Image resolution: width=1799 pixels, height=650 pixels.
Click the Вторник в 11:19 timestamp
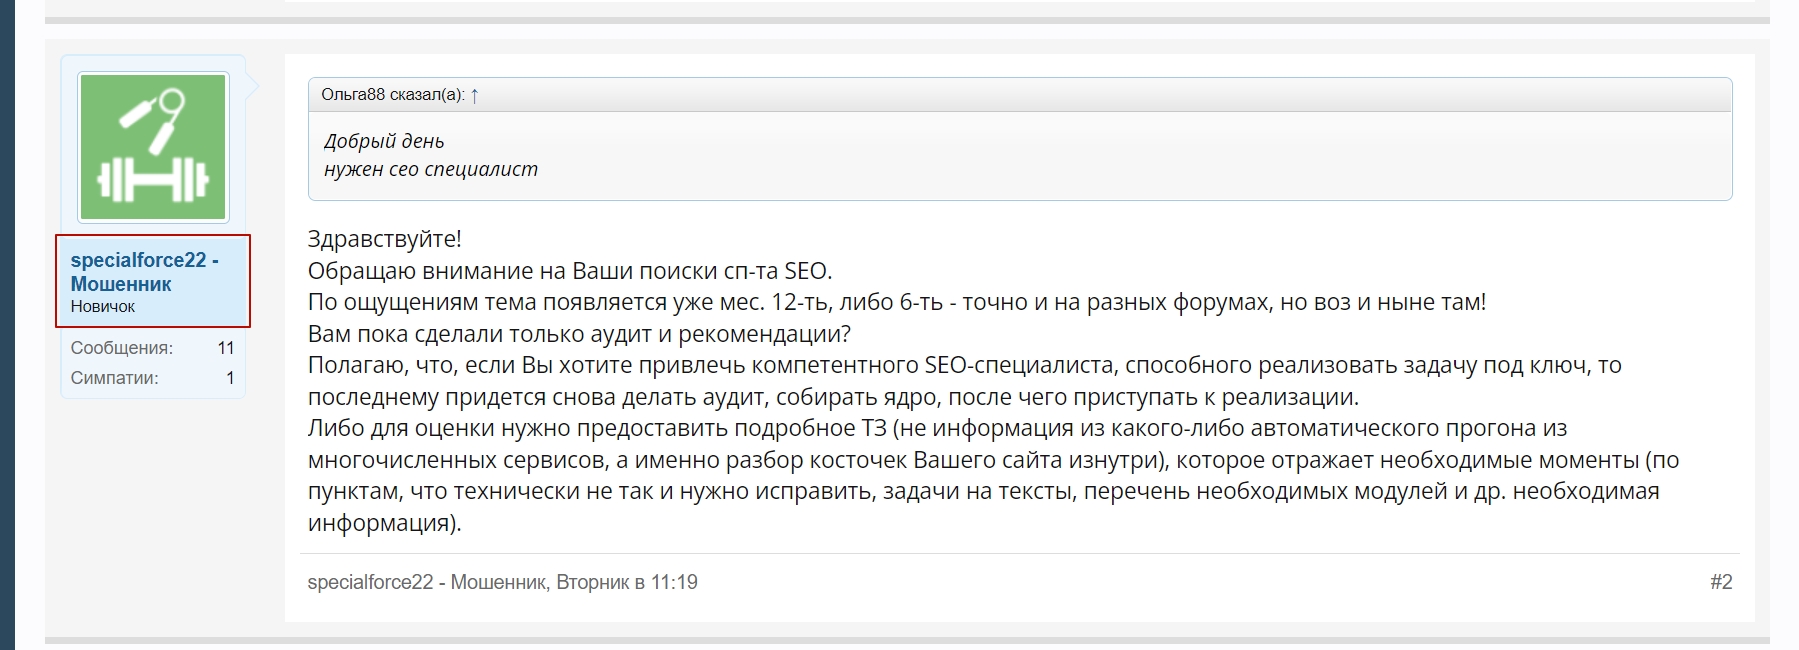pos(627,582)
